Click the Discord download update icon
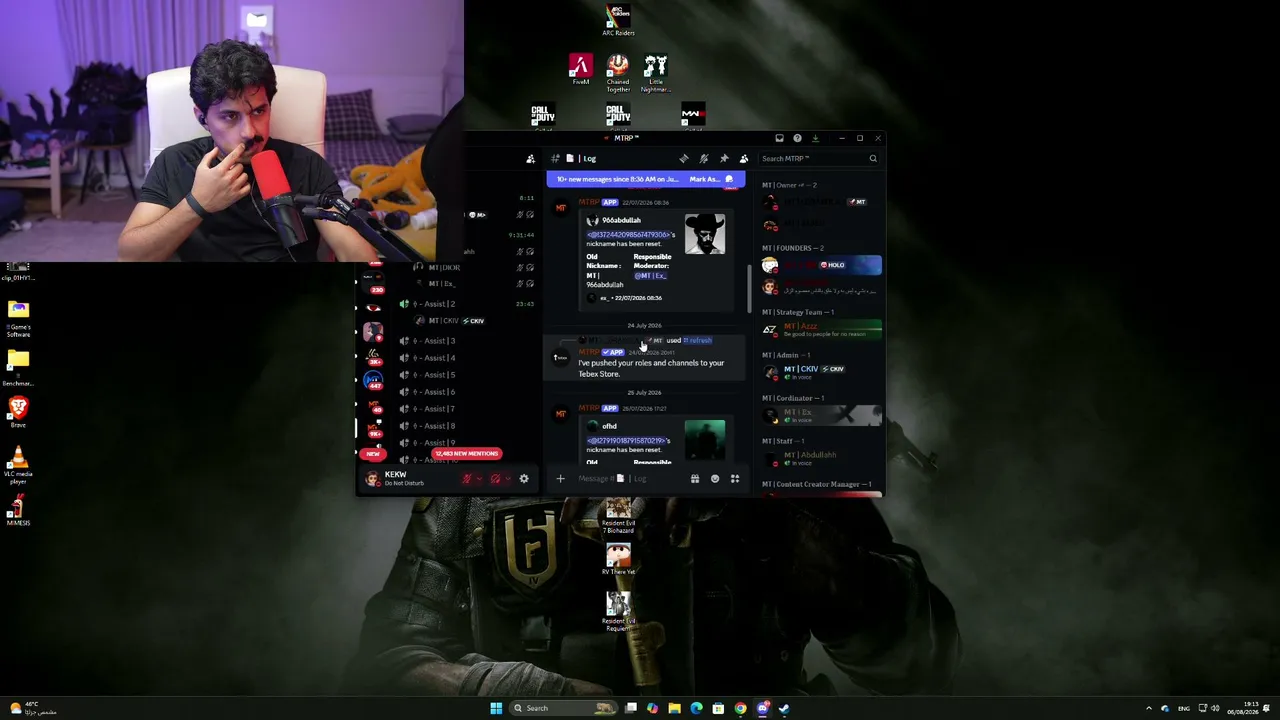 click(815, 138)
